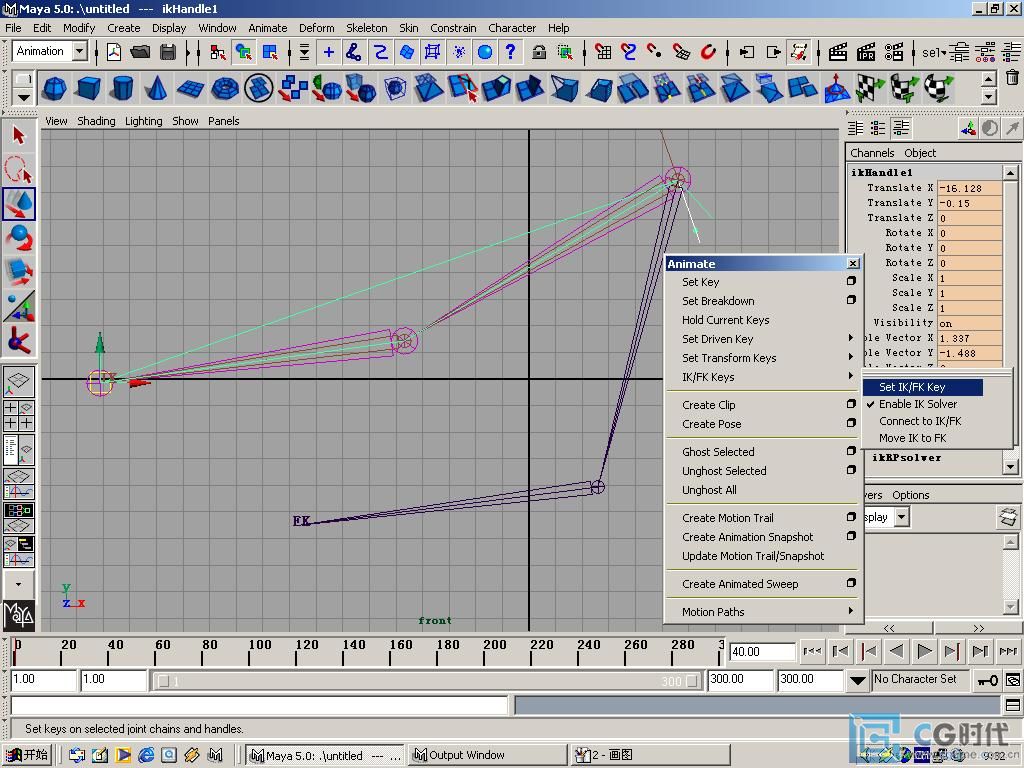This screenshot has width=1024, height=768.
Task: Open the Render Globals icon
Action: 893,52
